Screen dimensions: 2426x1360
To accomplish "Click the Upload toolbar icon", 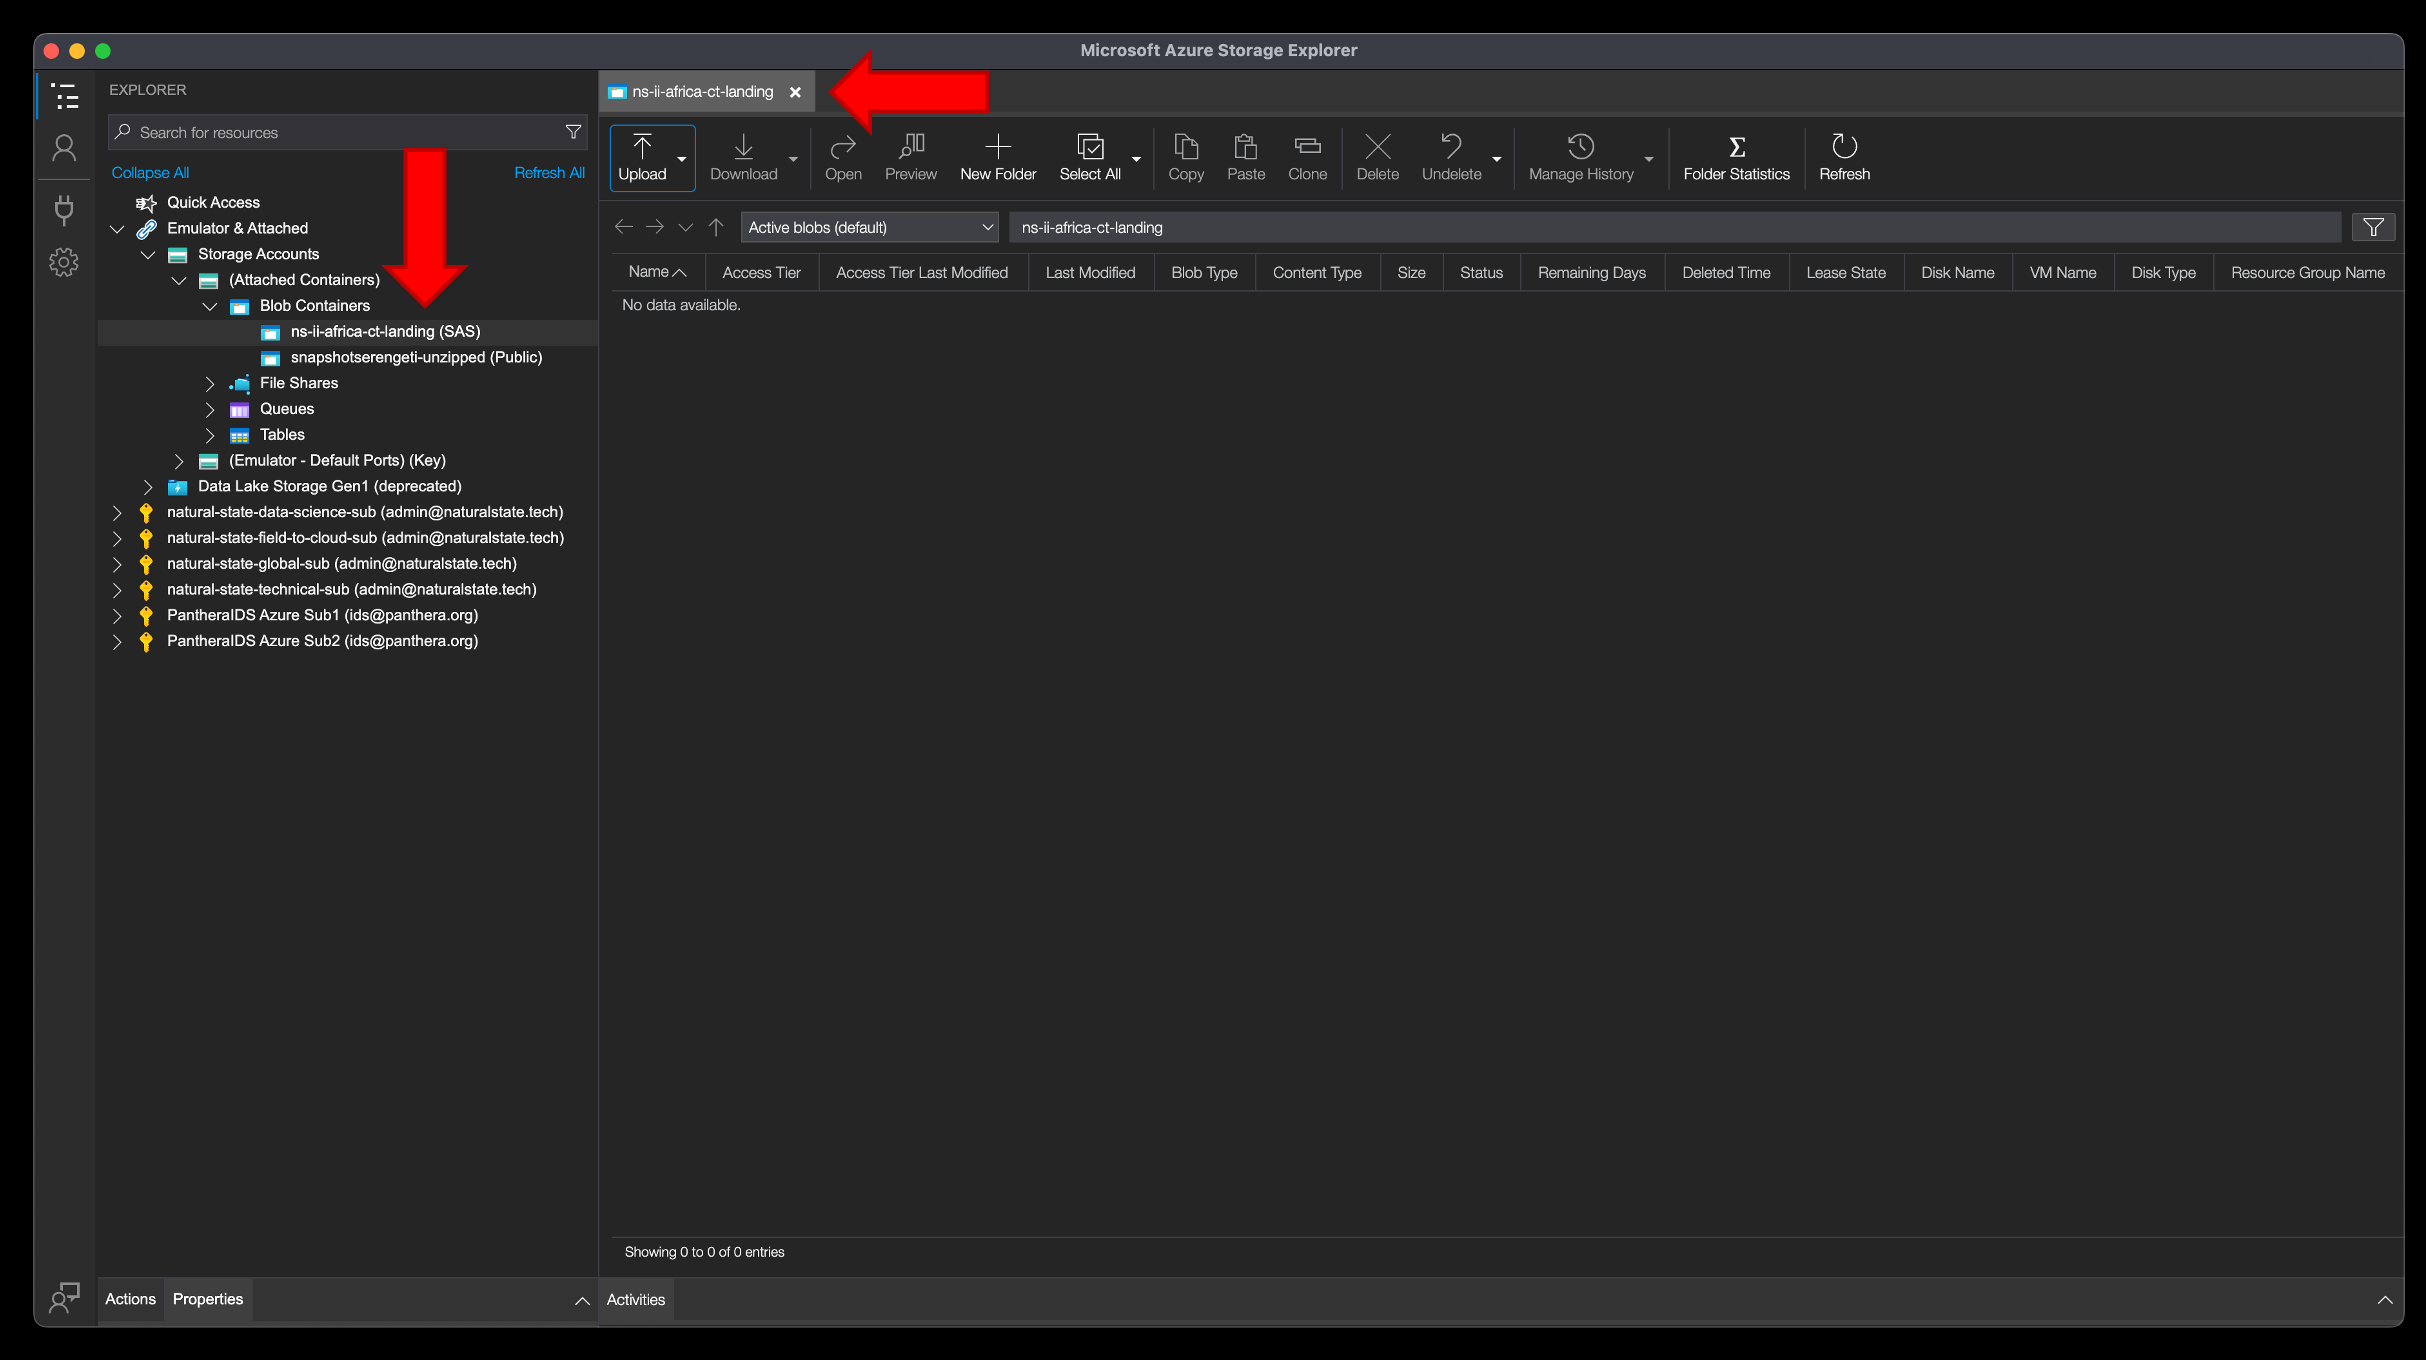I will [x=642, y=147].
